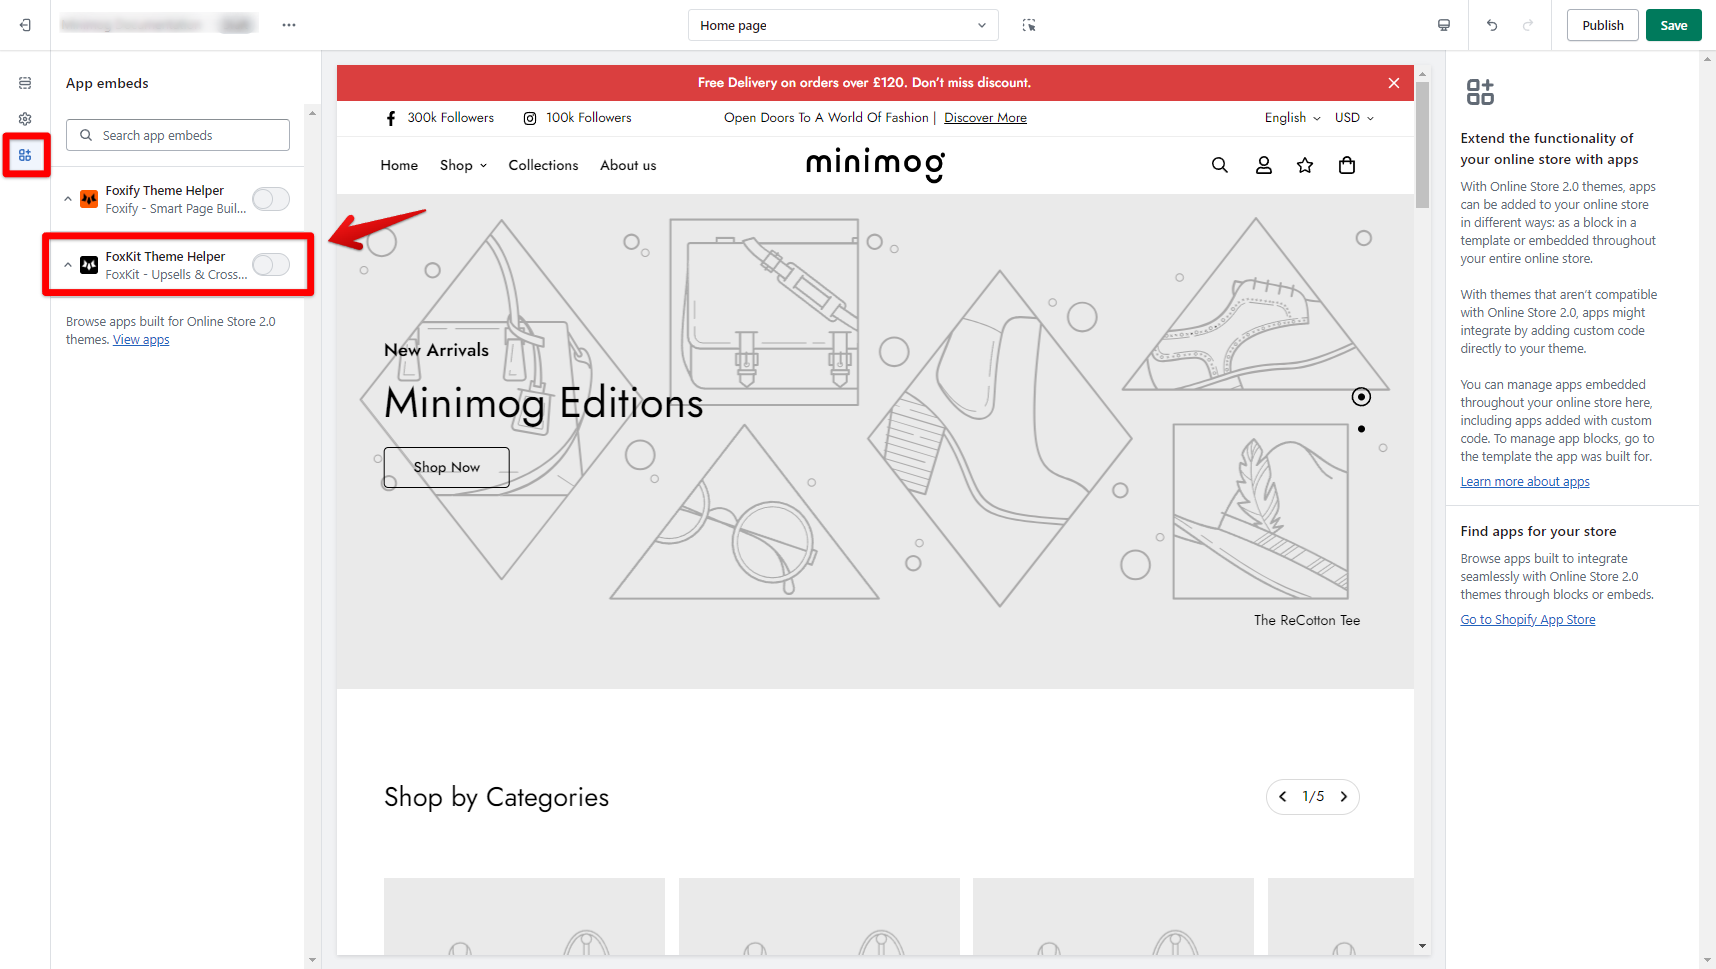This screenshot has width=1716, height=969.
Task: Click sidebar scrollbar up arrow
Action: (x=312, y=113)
